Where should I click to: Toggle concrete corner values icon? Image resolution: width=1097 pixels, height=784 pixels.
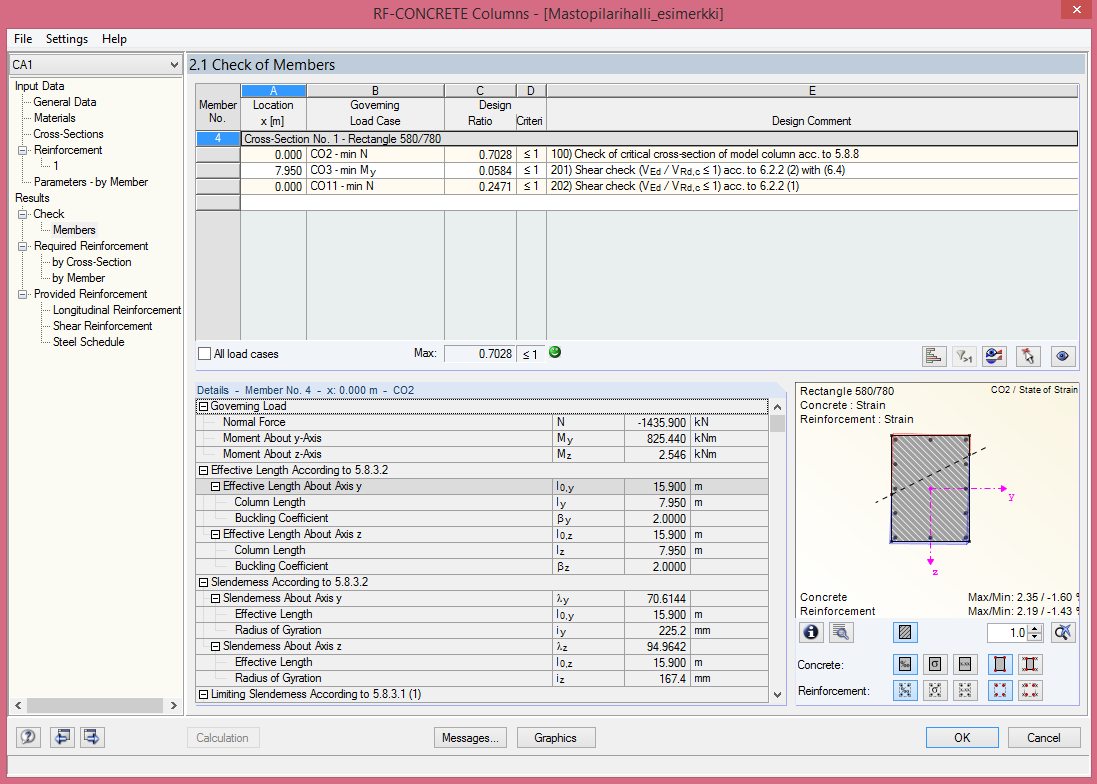(1030, 664)
